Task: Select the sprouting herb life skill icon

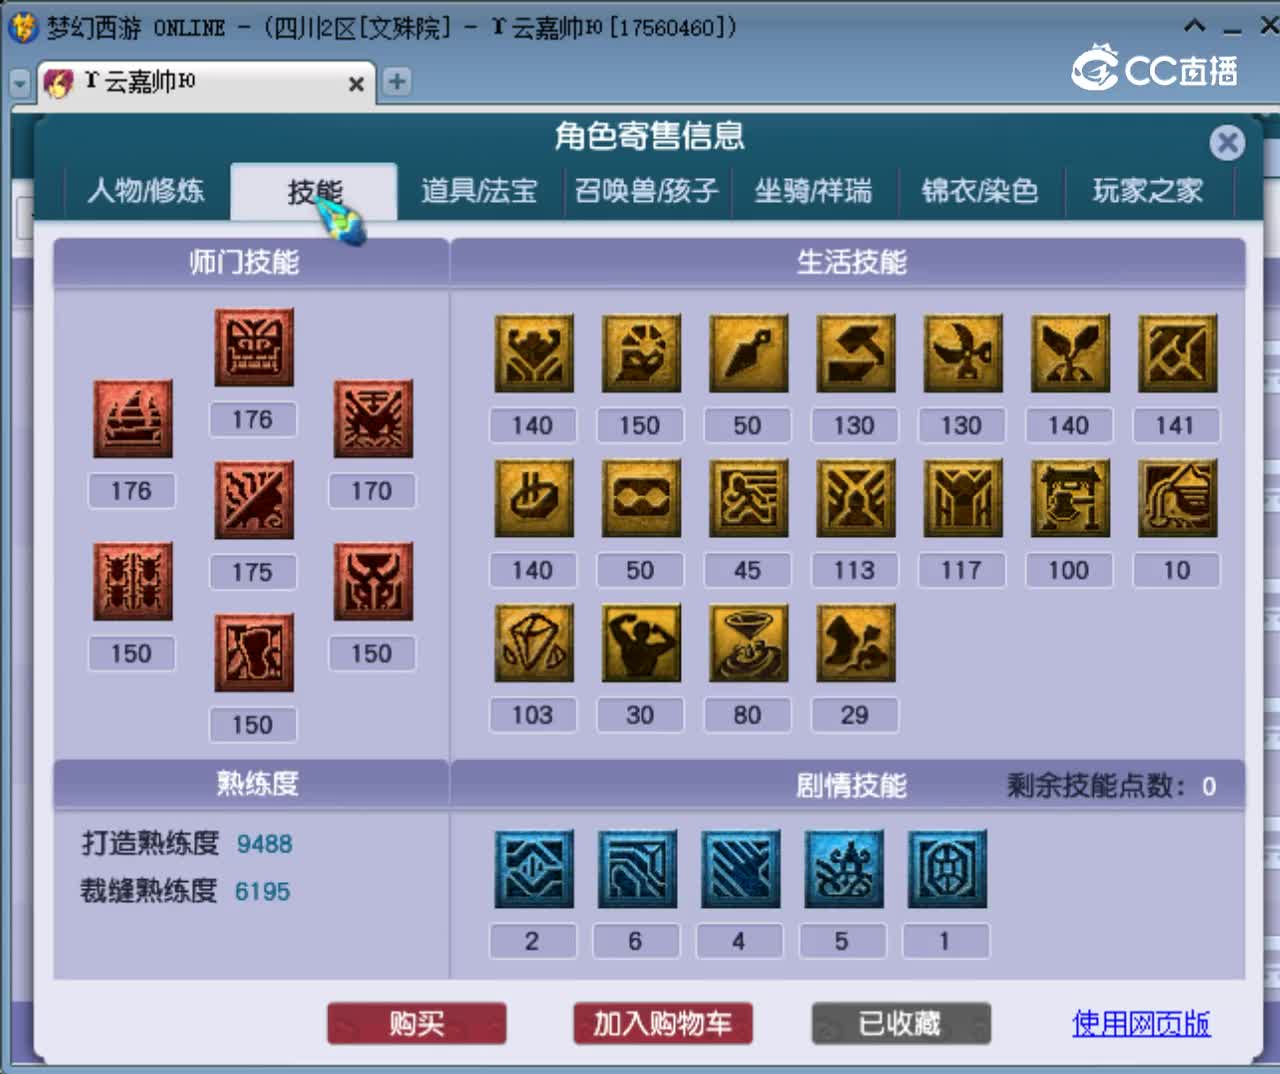Action: (1070, 353)
